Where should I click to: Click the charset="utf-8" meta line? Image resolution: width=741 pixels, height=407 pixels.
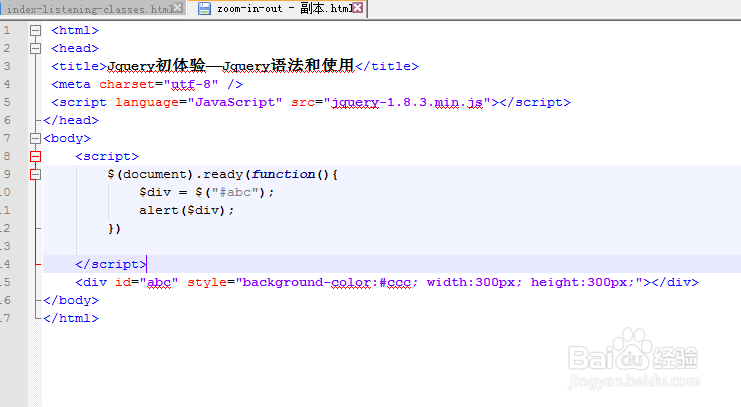pyautogui.click(x=147, y=84)
